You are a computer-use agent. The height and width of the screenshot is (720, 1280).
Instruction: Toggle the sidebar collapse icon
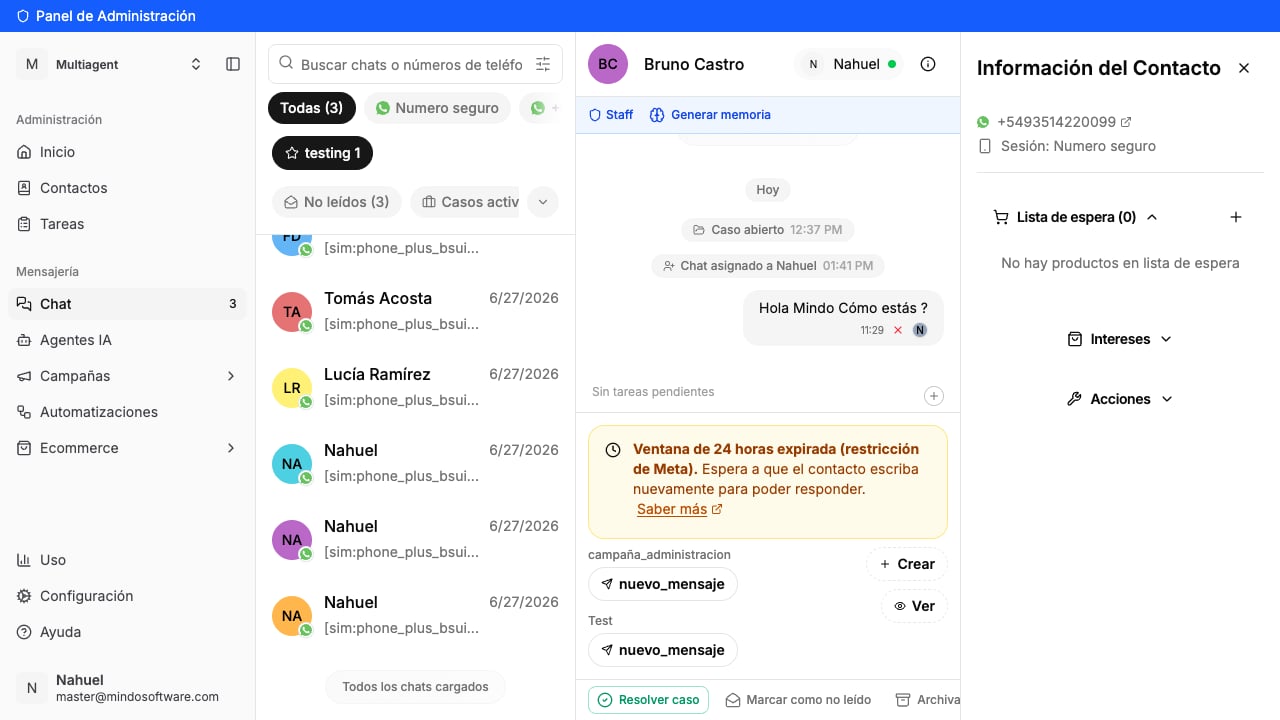(233, 64)
